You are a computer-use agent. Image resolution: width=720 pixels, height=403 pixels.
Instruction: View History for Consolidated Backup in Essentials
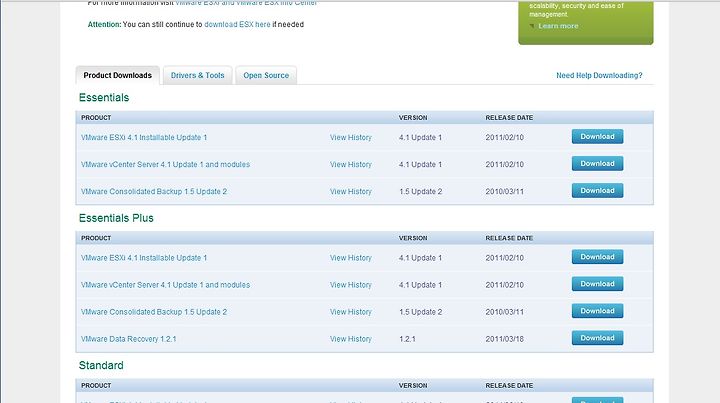[350, 191]
